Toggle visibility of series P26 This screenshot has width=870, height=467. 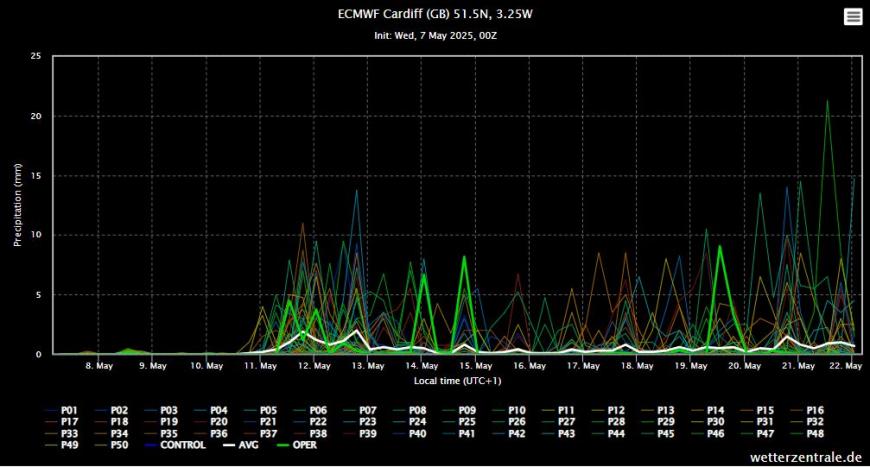coord(509,422)
